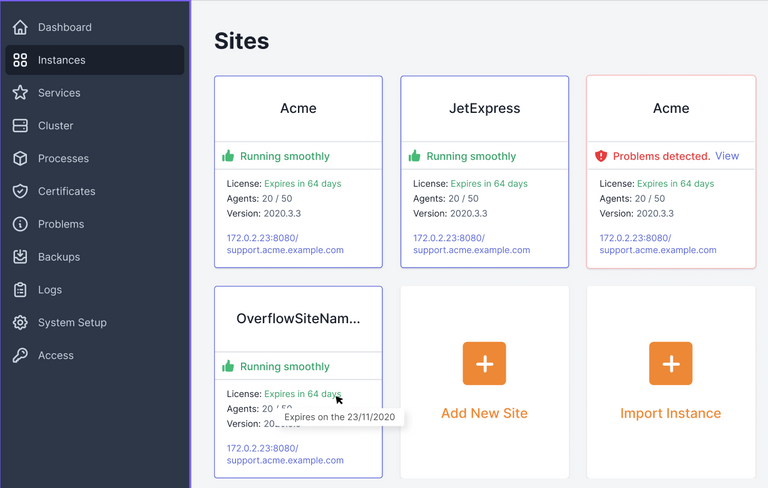Viewport: 768px width, 488px height.
Task: Click the JetExpress site card title
Action: (x=484, y=108)
